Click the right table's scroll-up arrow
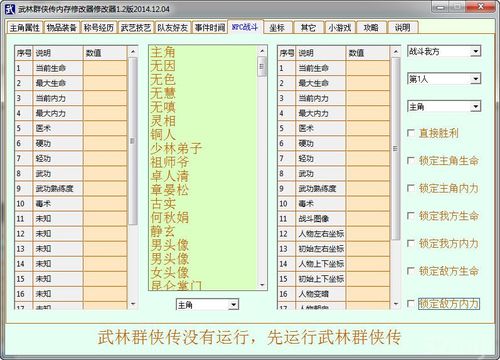This screenshot has height=360, width=500. tap(395, 52)
